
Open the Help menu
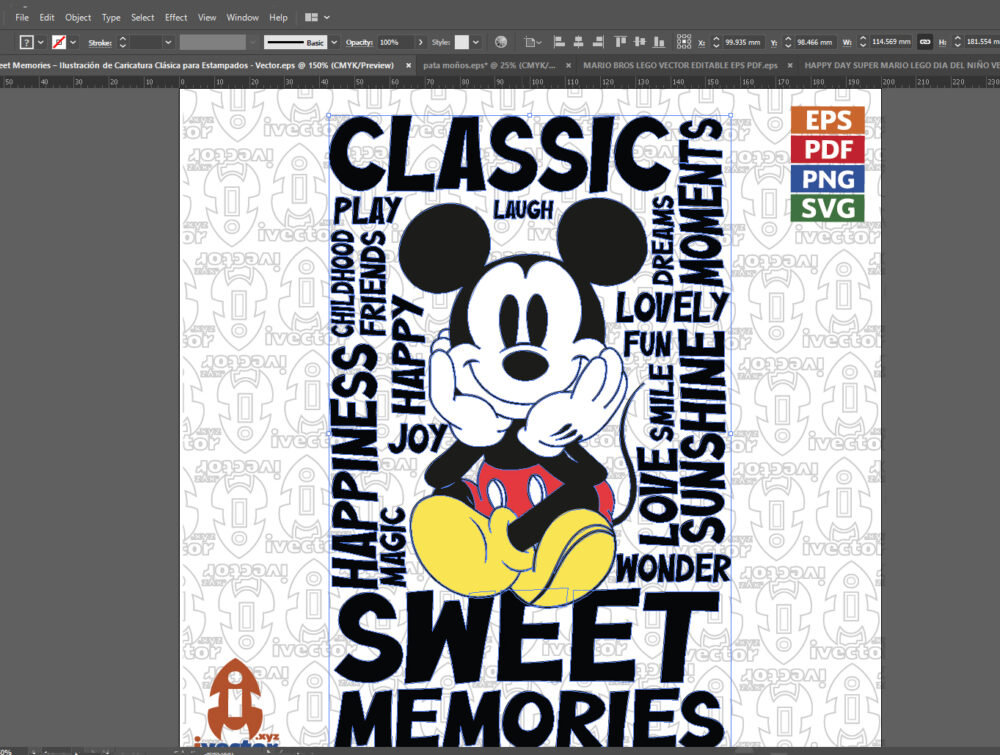(x=278, y=17)
